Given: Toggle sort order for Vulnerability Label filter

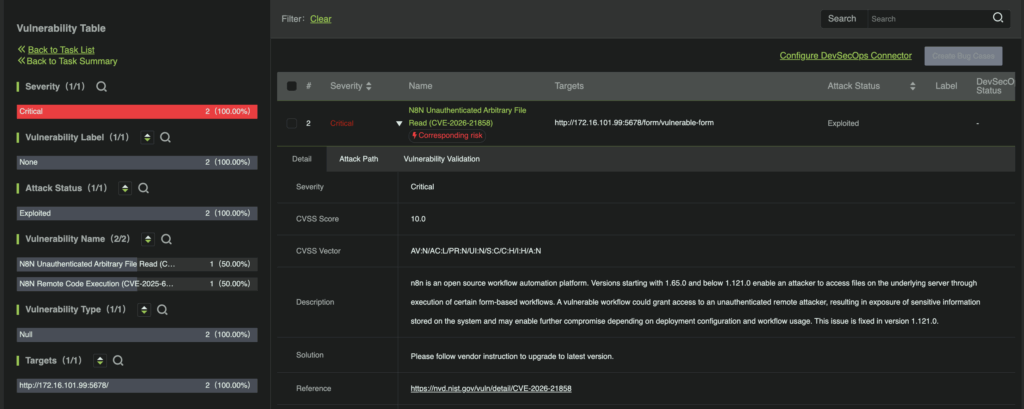Looking at the screenshot, I should click(x=147, y=137).
